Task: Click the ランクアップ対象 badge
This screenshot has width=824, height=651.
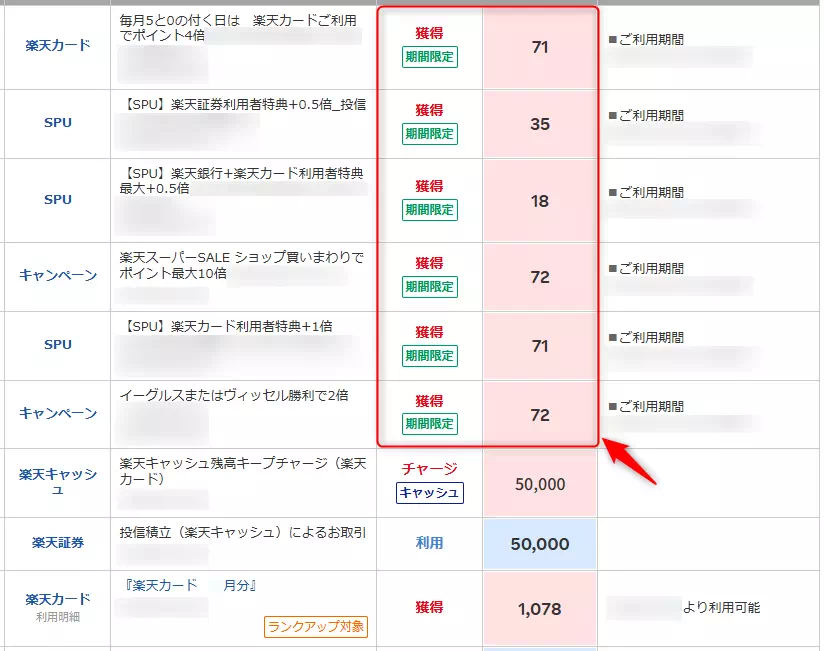Action: 314,627
